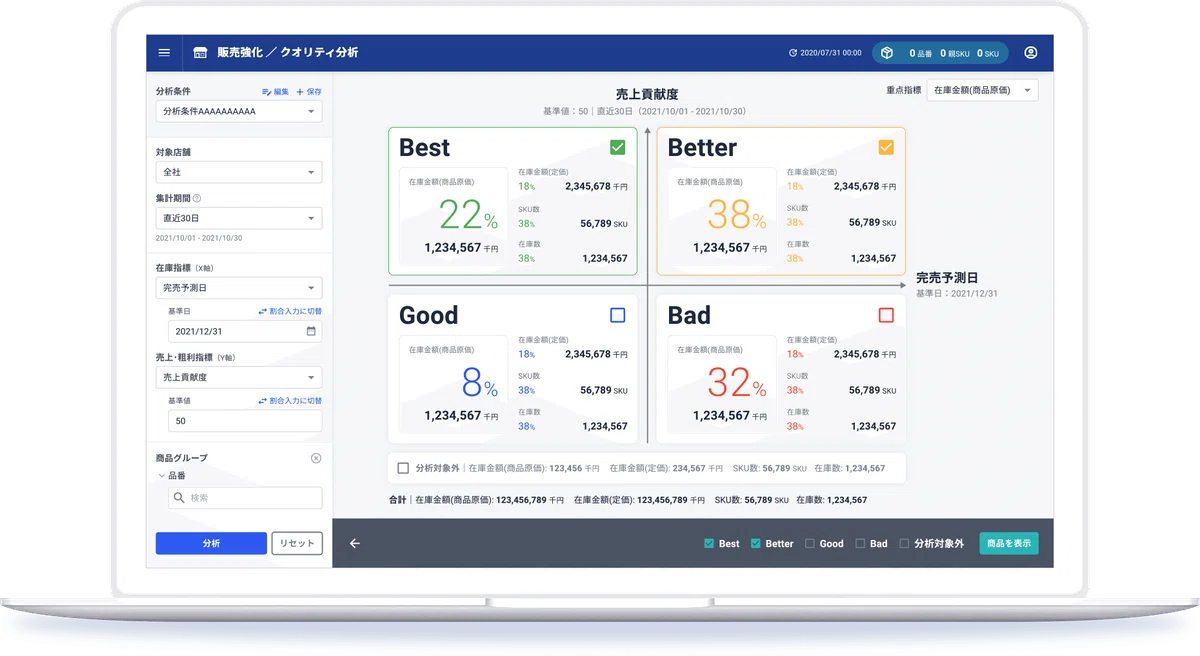Open the 直近30日 period dropdown

(239, 217)
